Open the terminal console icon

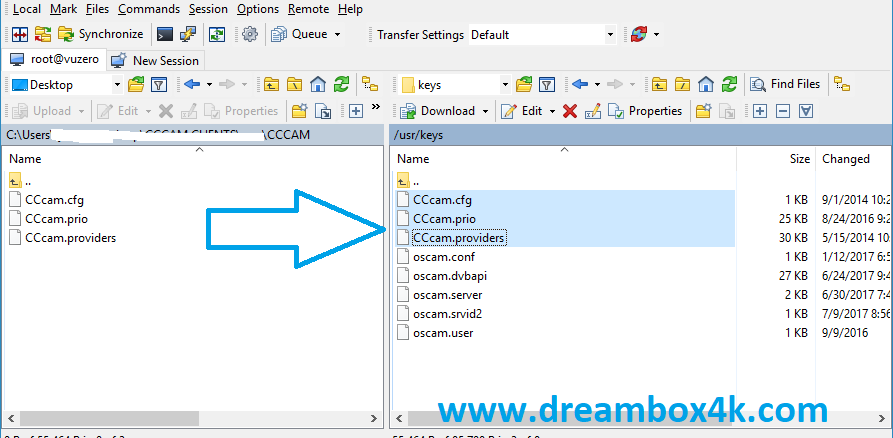tap(165, 34)
